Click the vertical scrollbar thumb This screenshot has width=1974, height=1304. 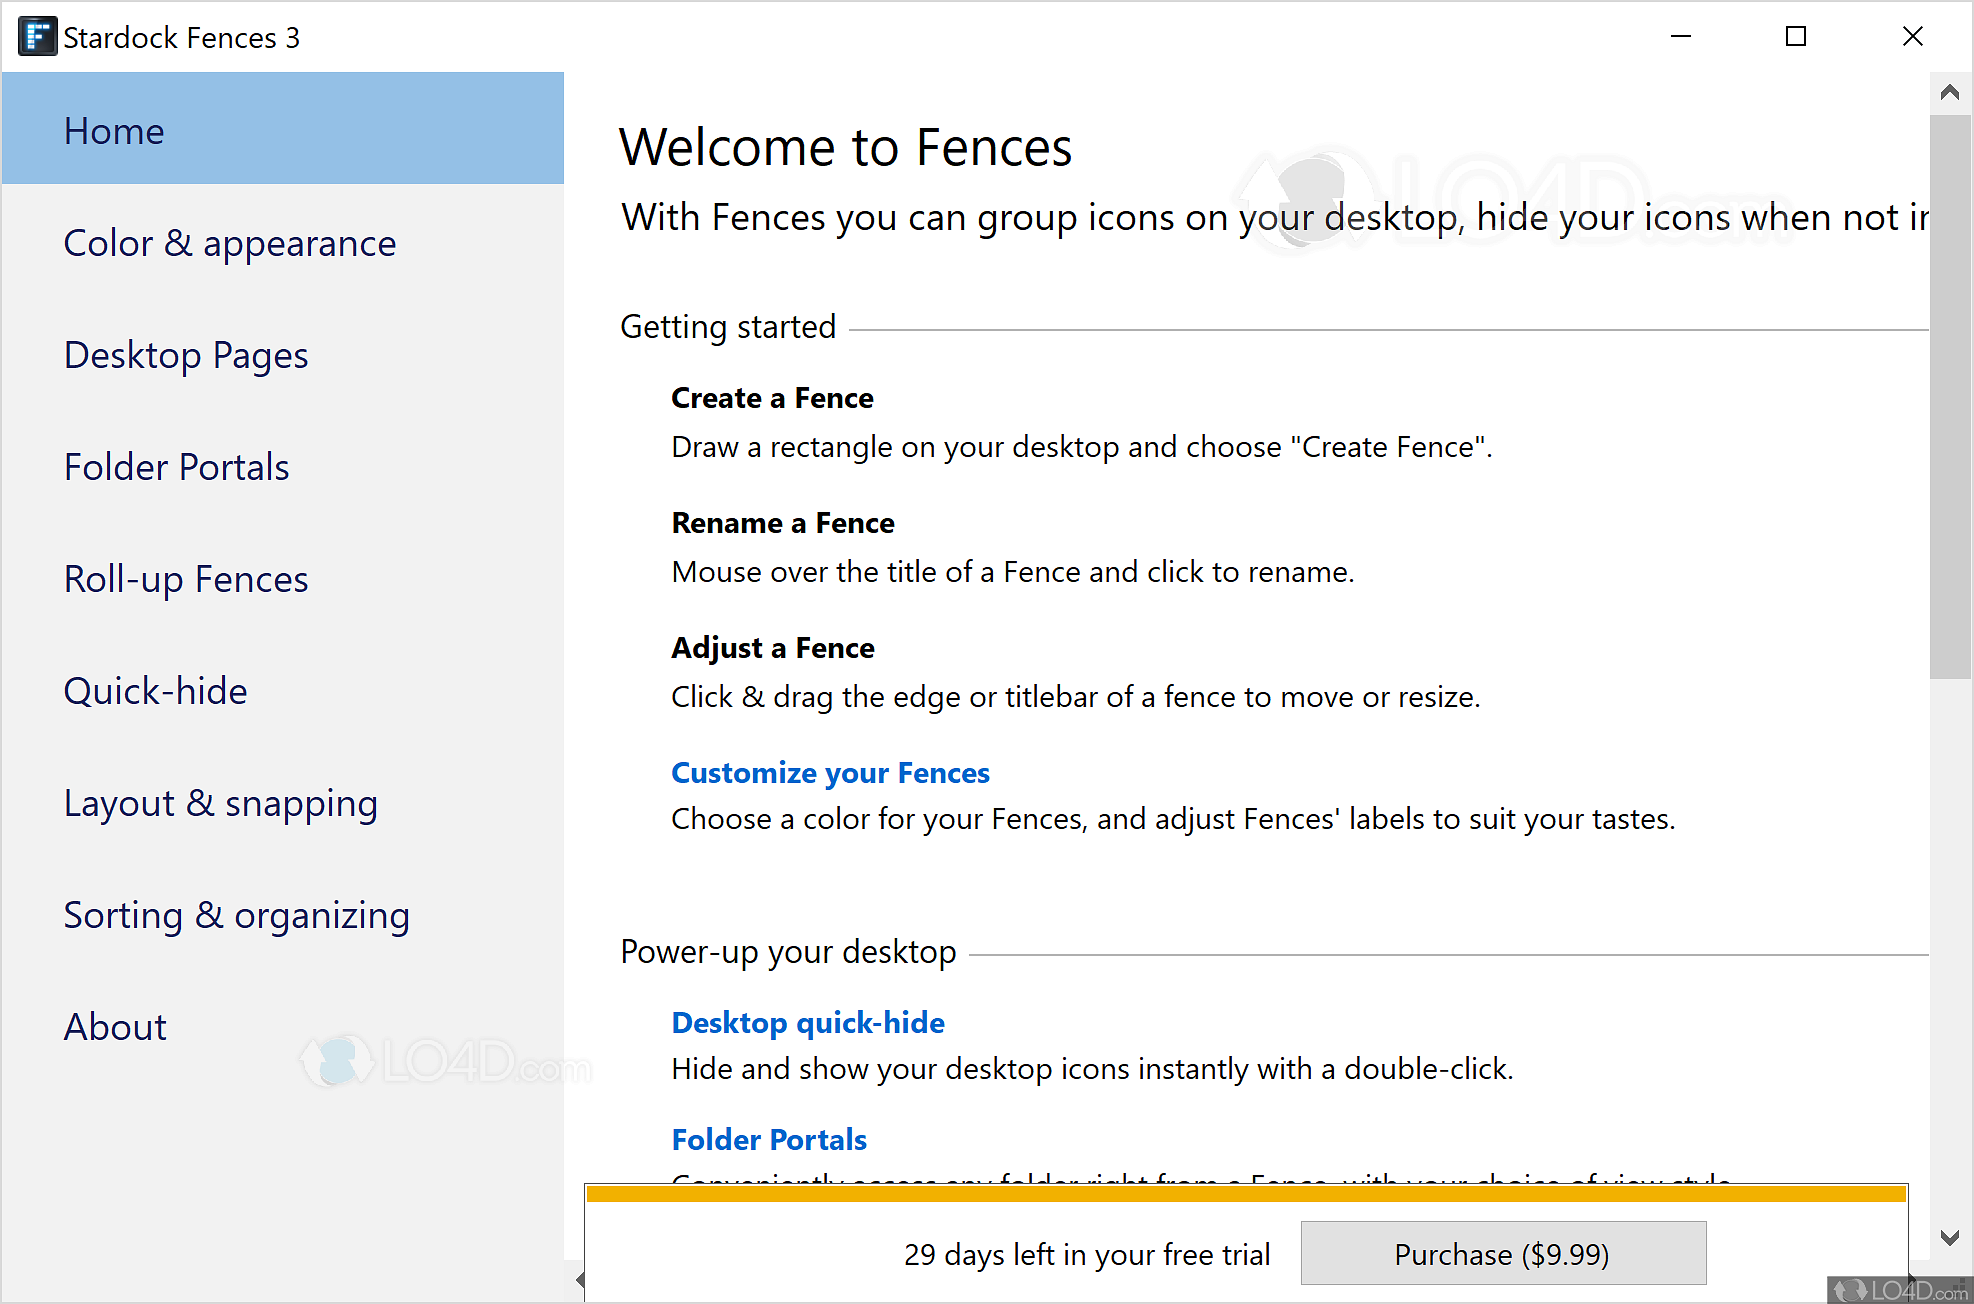pyautogui.click(x=1949, y=396)
